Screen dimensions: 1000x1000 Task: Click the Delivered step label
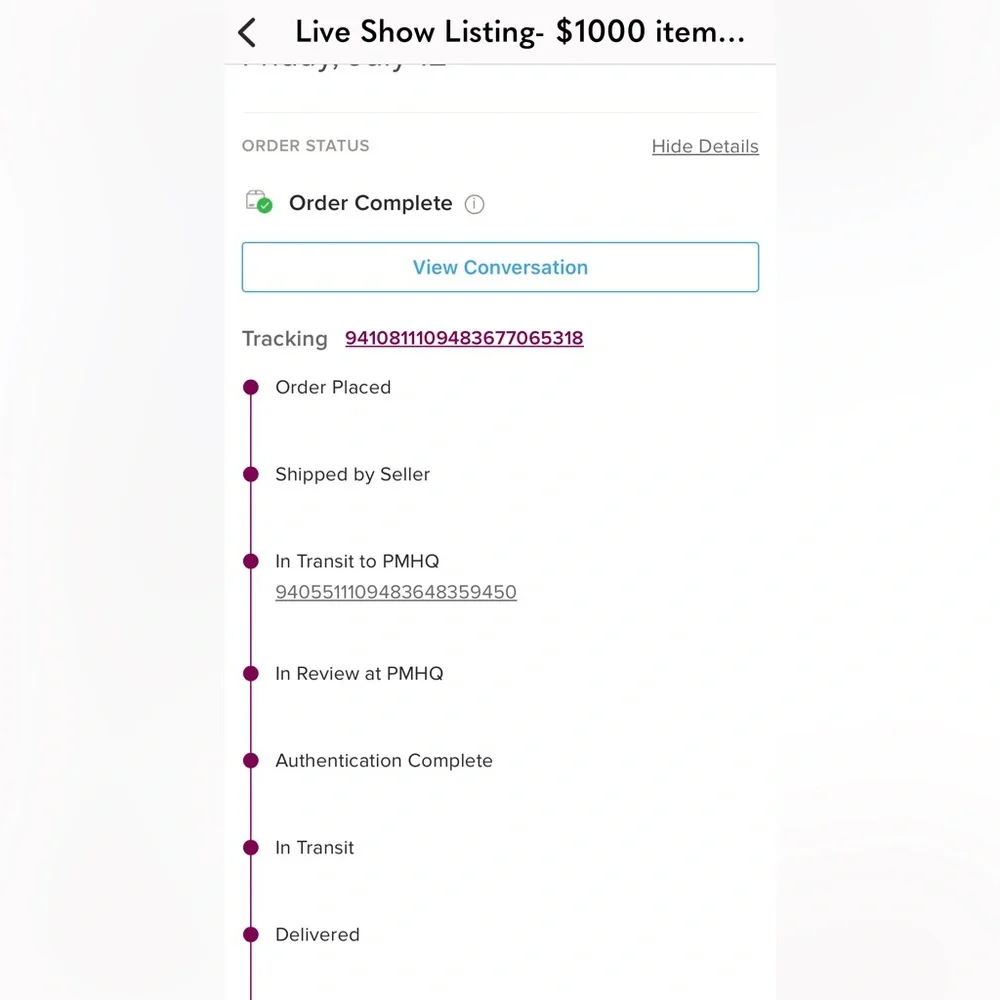coord(317,935)
